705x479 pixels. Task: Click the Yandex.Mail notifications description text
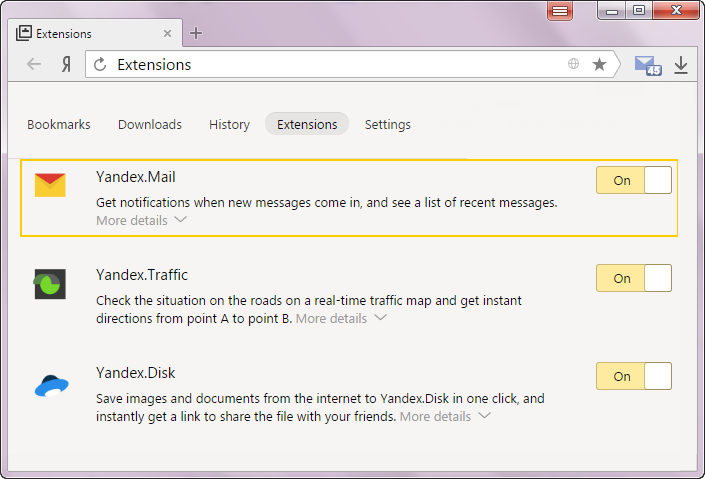click(326, 203)
